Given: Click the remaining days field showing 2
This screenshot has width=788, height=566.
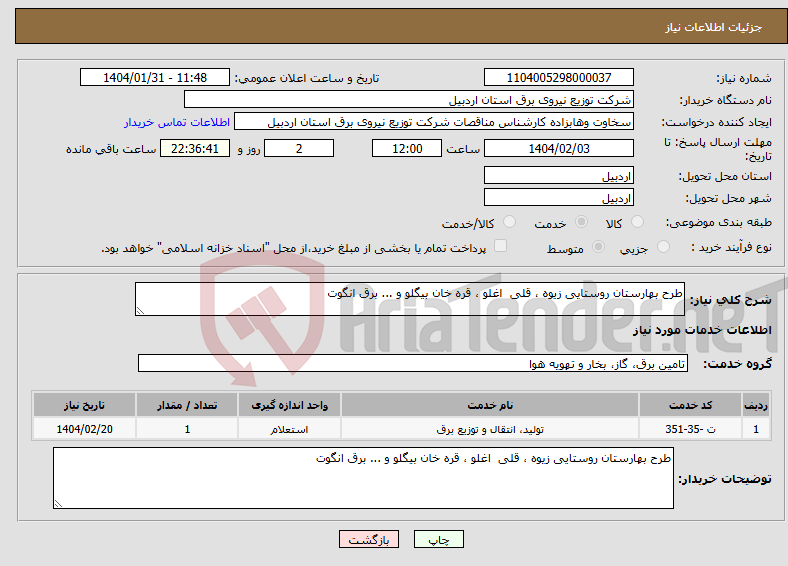Looking at the screenshot, I should coord(299,148).
